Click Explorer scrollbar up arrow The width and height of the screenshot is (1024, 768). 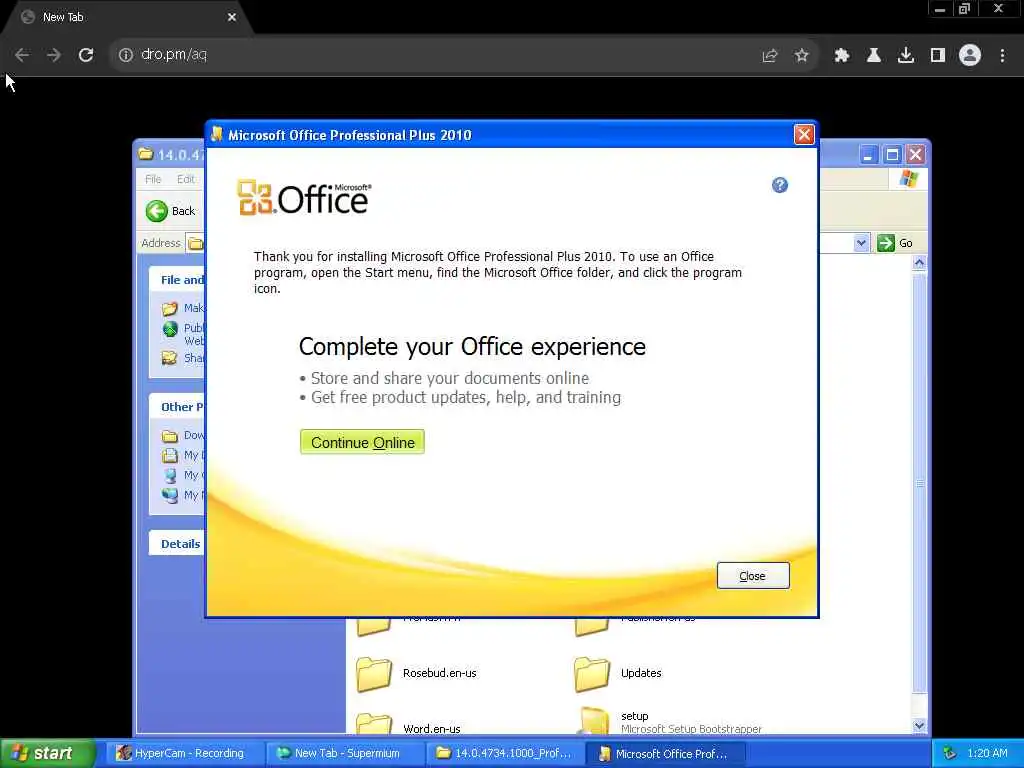tap(920, 263)
